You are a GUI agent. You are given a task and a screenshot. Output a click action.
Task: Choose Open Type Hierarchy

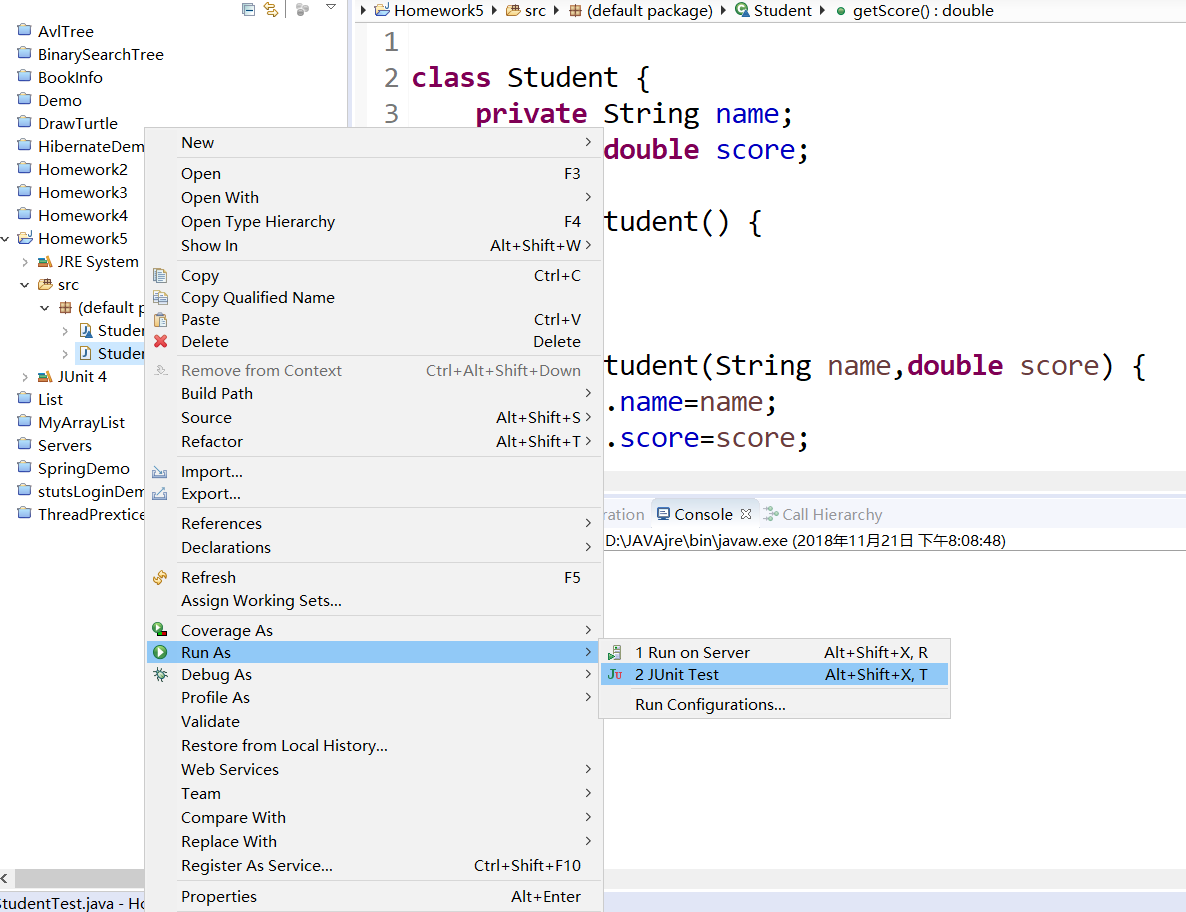pyautogui.click(x=374, y=222)
